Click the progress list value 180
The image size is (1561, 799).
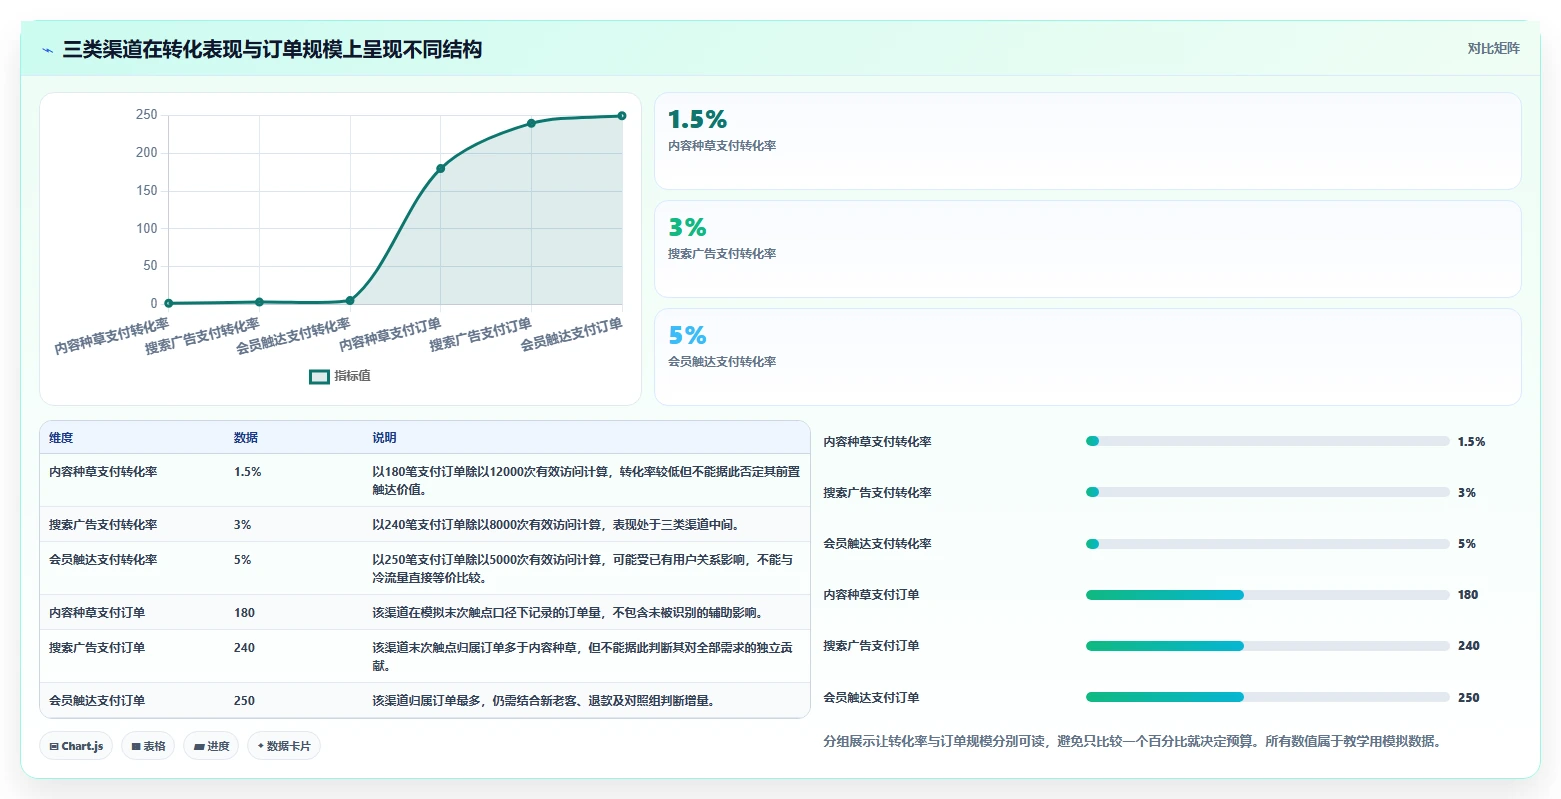point(1468,595)
